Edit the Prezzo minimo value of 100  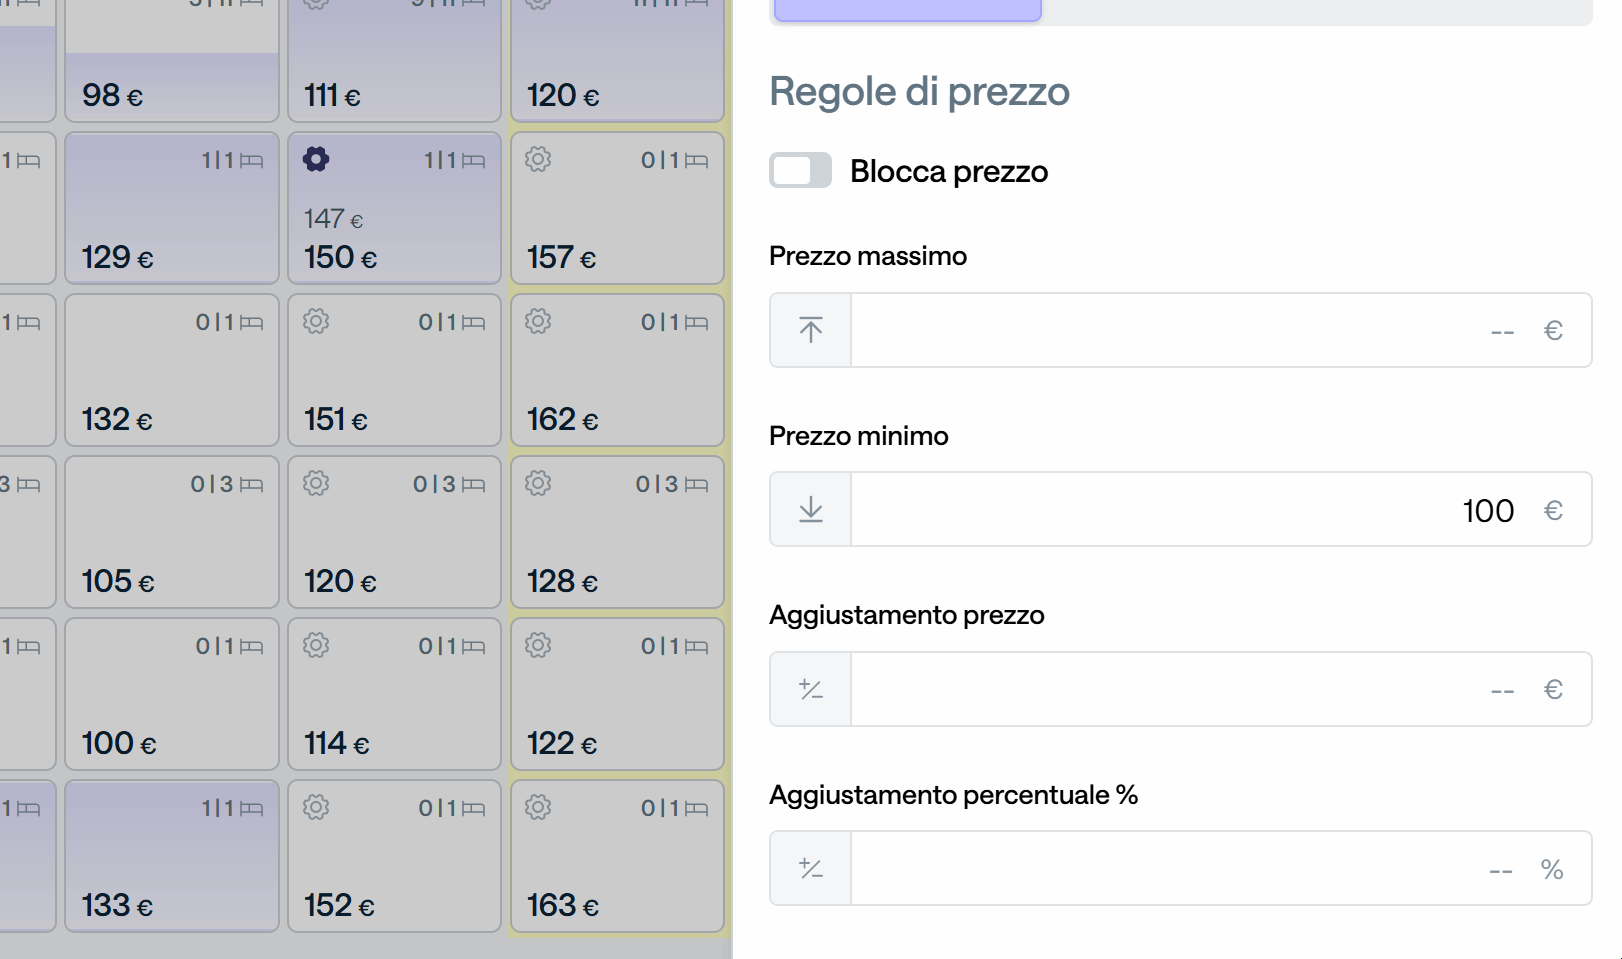(x=1221, y=510)
